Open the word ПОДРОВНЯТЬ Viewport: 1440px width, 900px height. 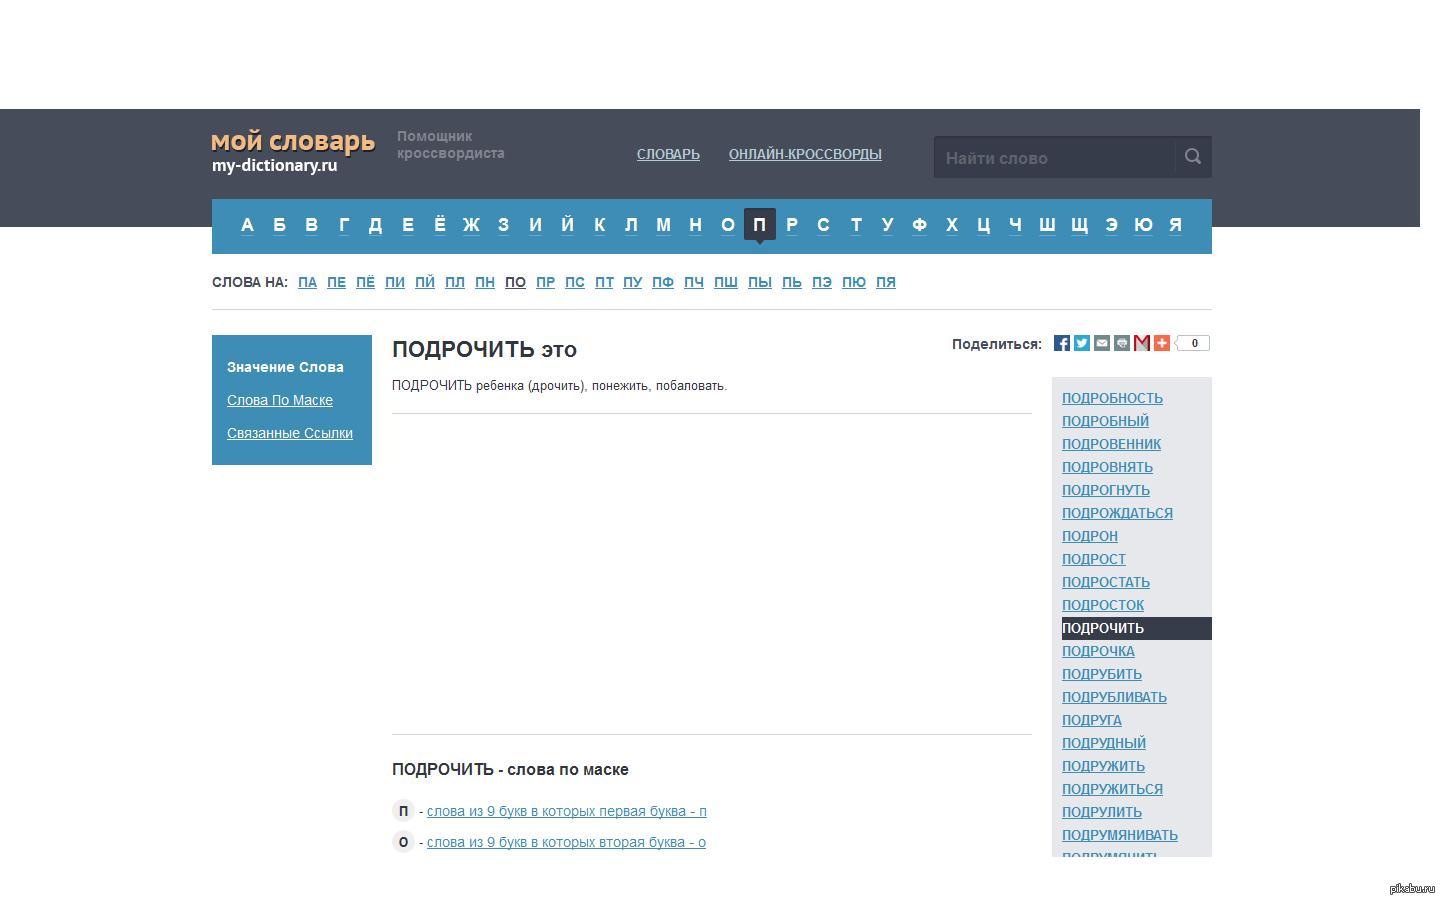click(x=1107, y=467)
